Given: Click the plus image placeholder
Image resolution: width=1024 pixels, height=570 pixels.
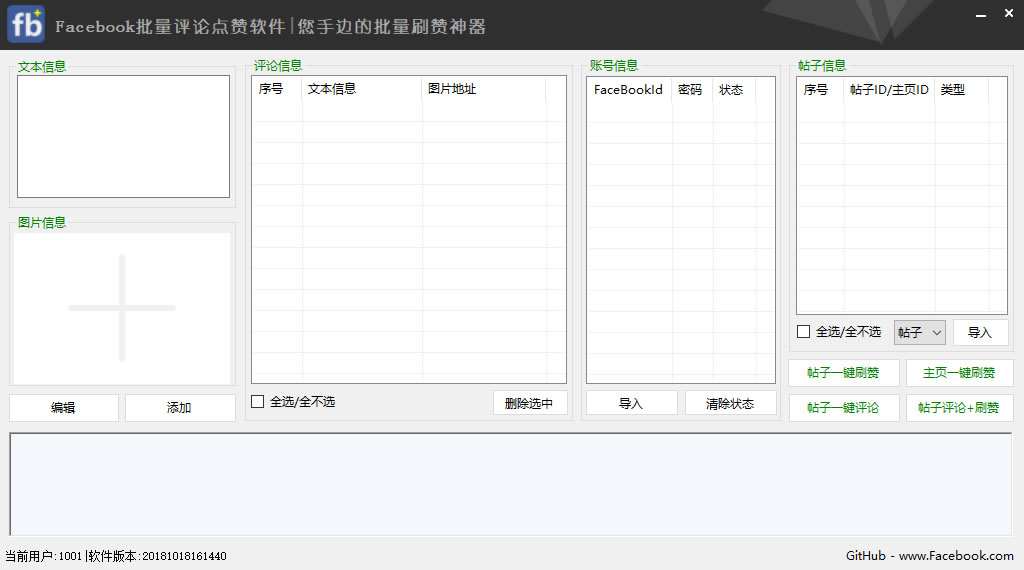Looking at the screenshot, I should (122, 308).
